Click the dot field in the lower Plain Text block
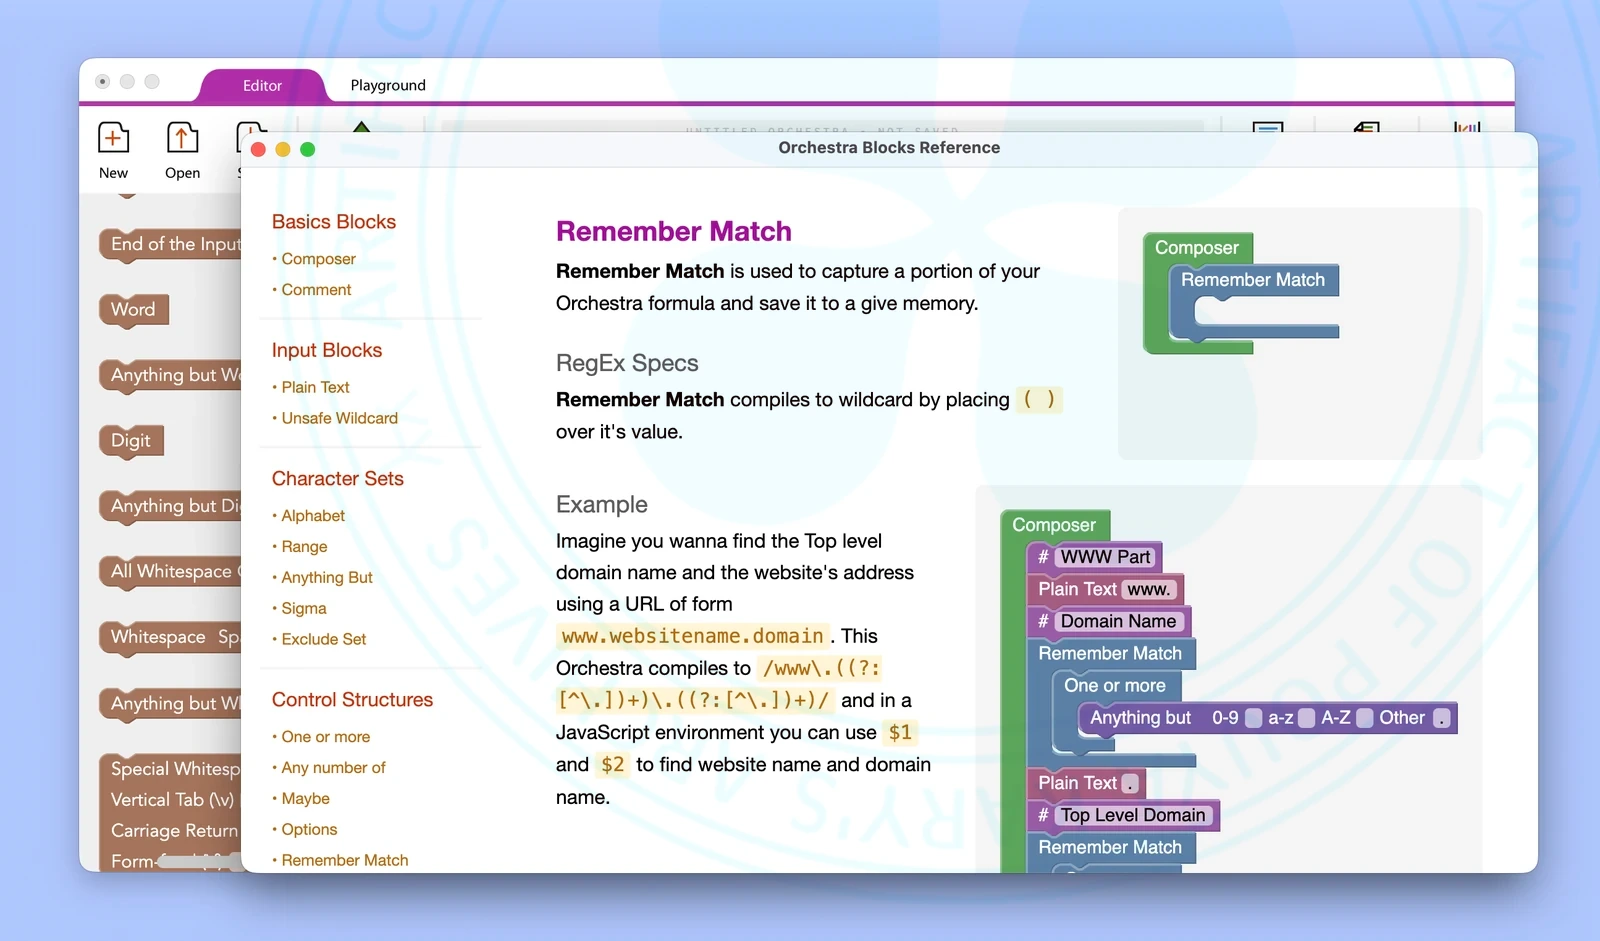The width and height of the screenshot is (1600, 941). [x=1130, y=784]
